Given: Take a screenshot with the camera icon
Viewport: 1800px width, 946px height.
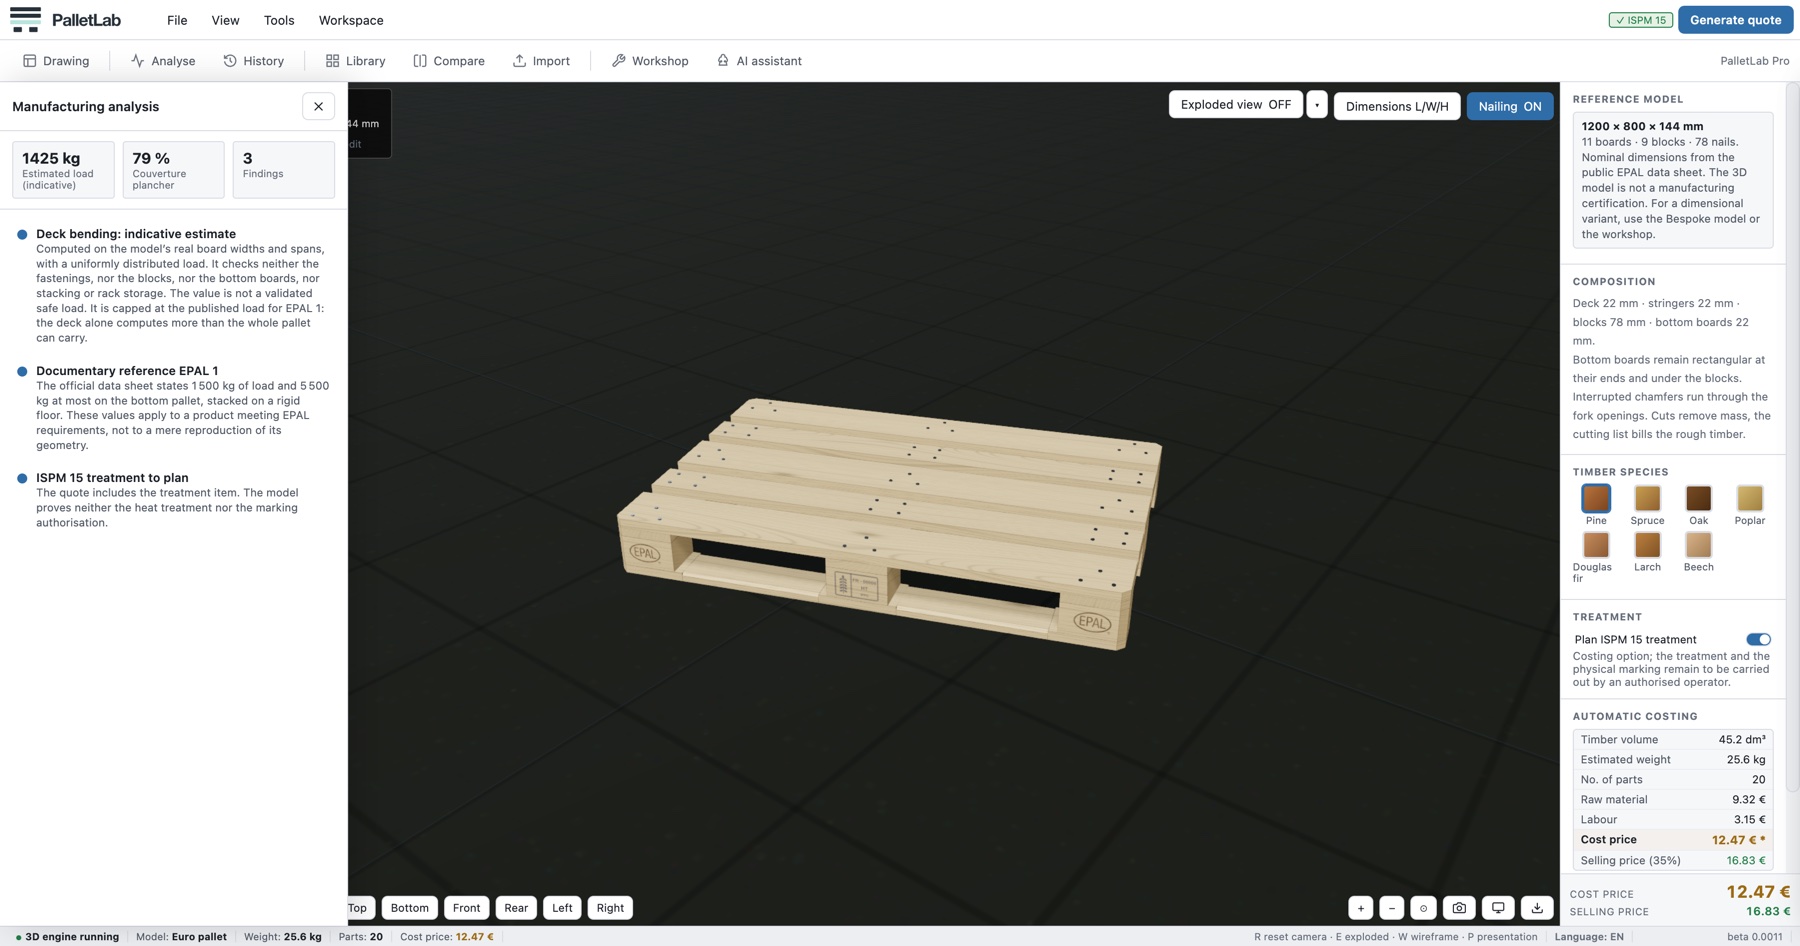Looking at the screenshot, I should (x=1459, y=908).
